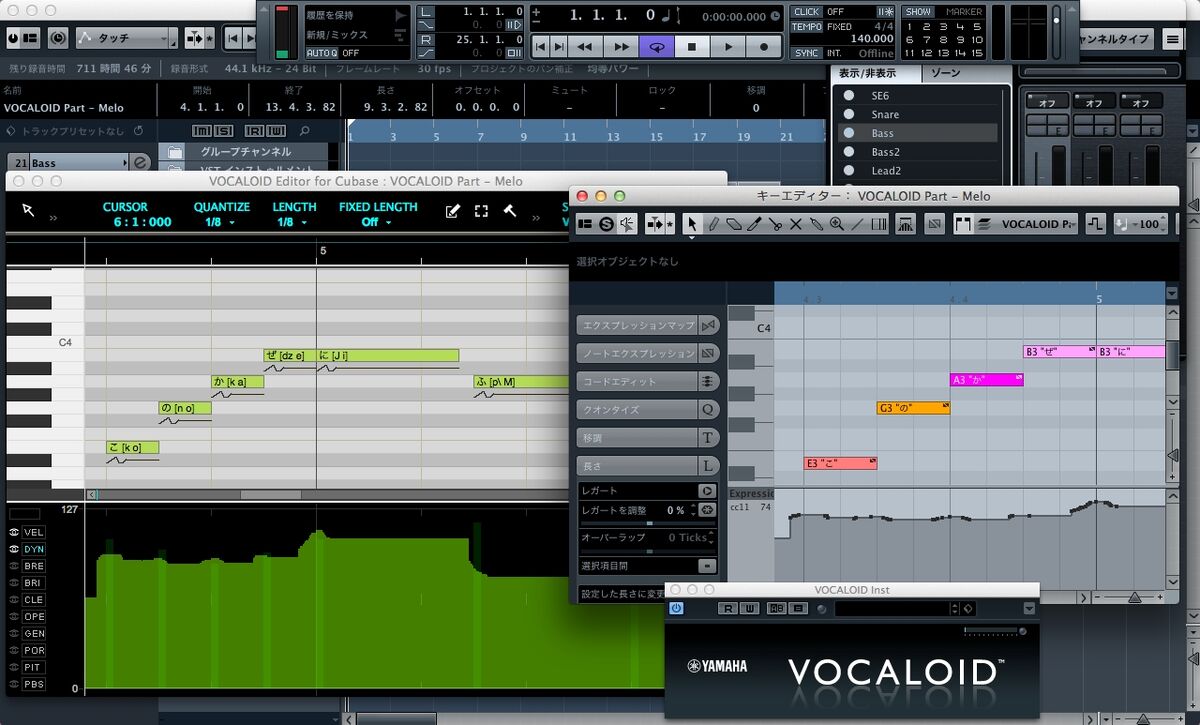This screenshot has height=725, width=1200.
Task: Click the power bypass button in VOCALOID Inst
Action: pos(676,608)
